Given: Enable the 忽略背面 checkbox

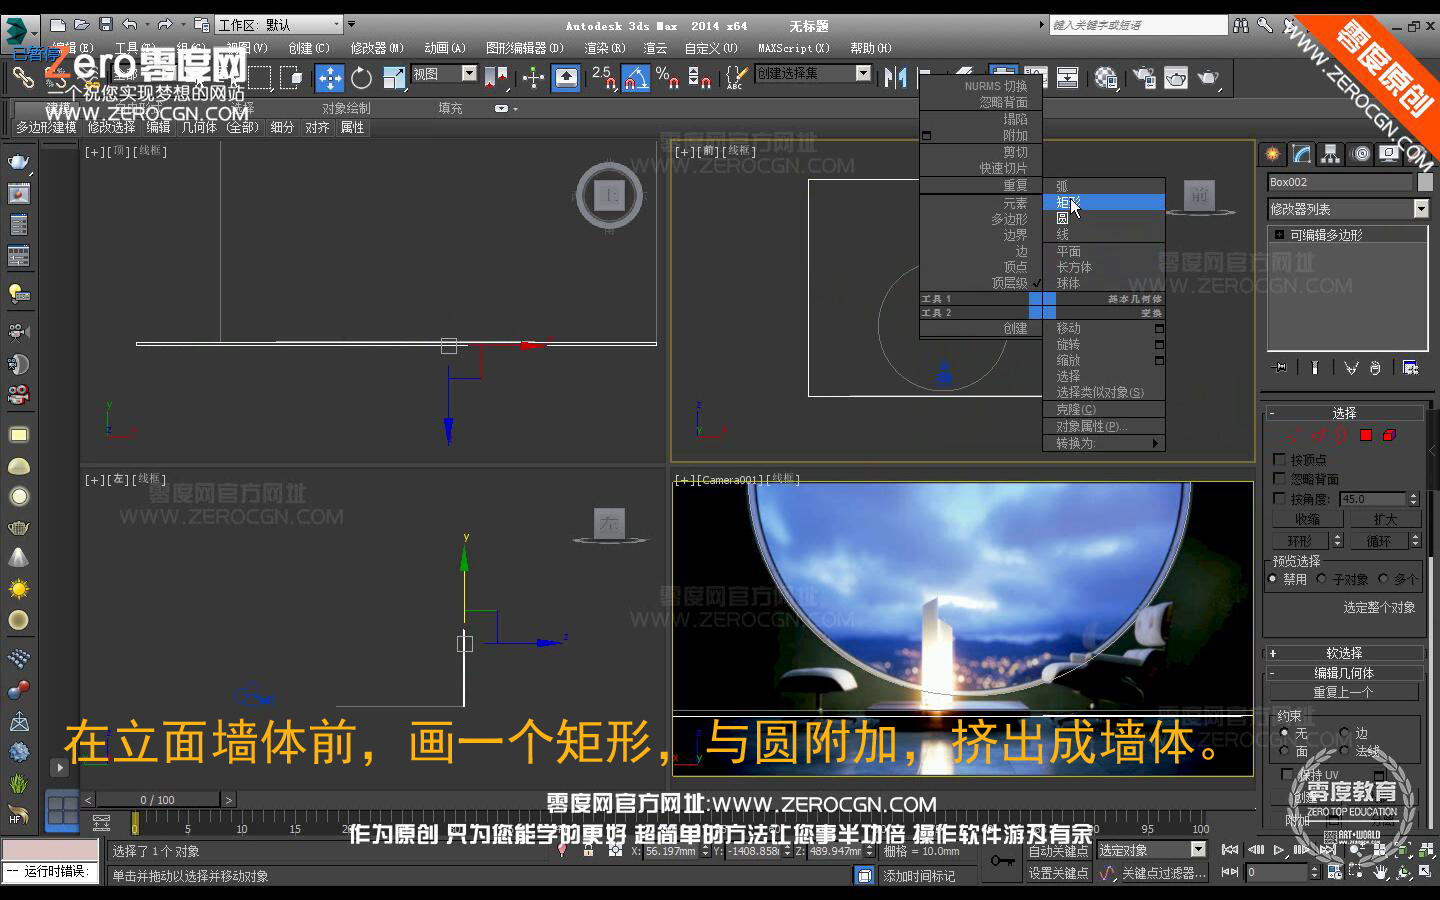Looking at the screenshot, I should (1279, 479).
